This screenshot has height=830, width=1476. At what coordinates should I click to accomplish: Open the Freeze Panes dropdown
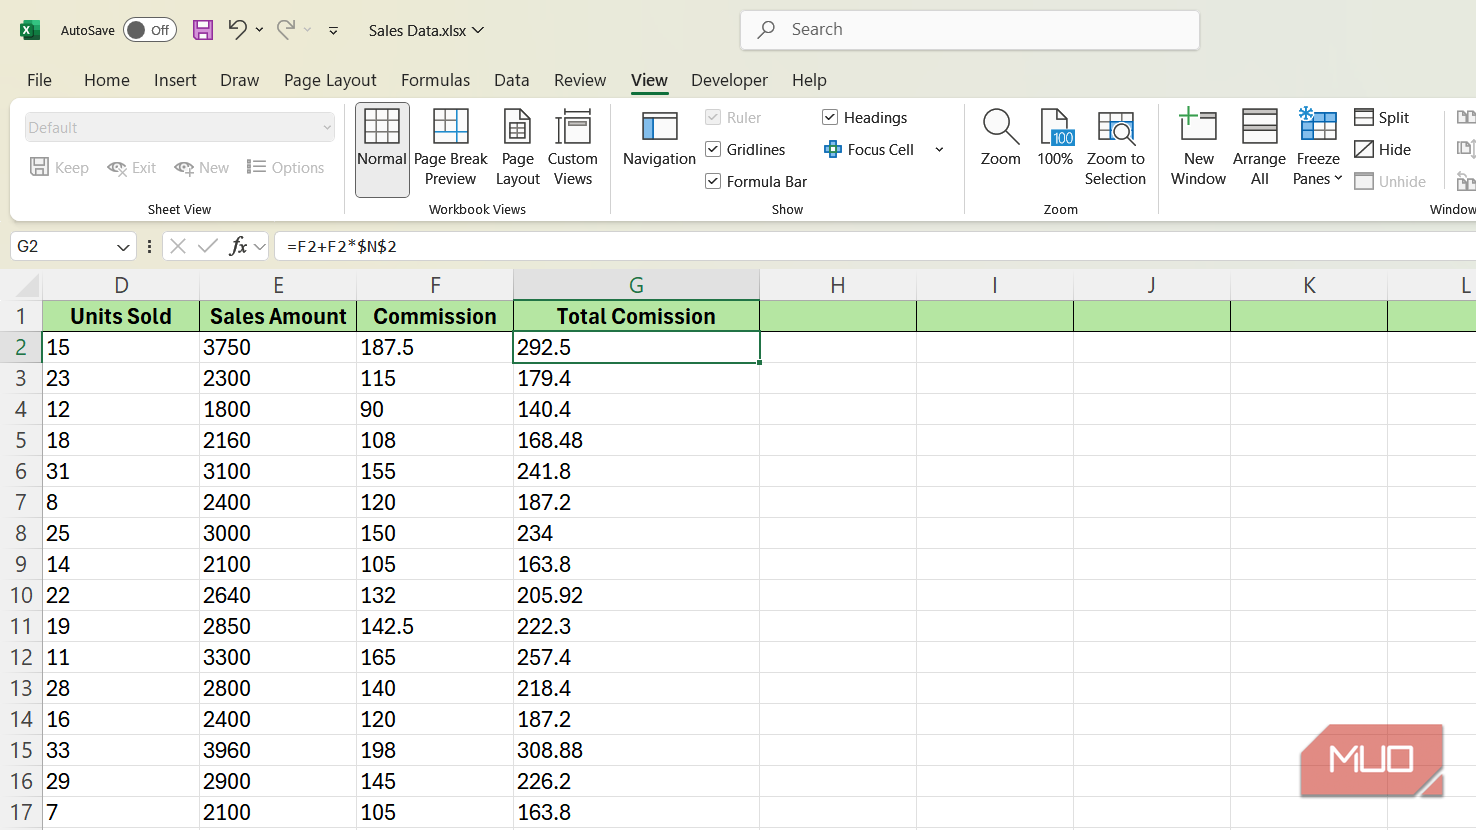(x=1317, y=149)
